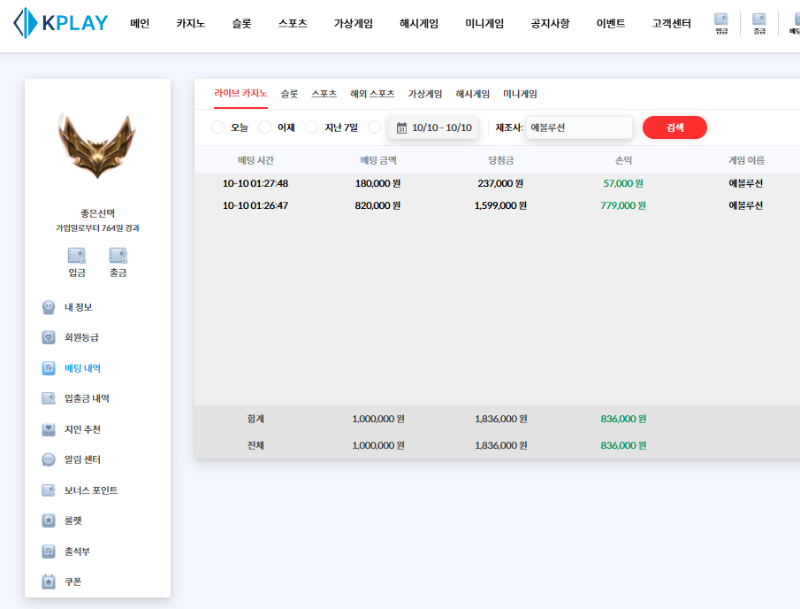Open the 10/10 - 10/10 date range picker
This screenshot has width=800, height=609.
pos(434,128)
